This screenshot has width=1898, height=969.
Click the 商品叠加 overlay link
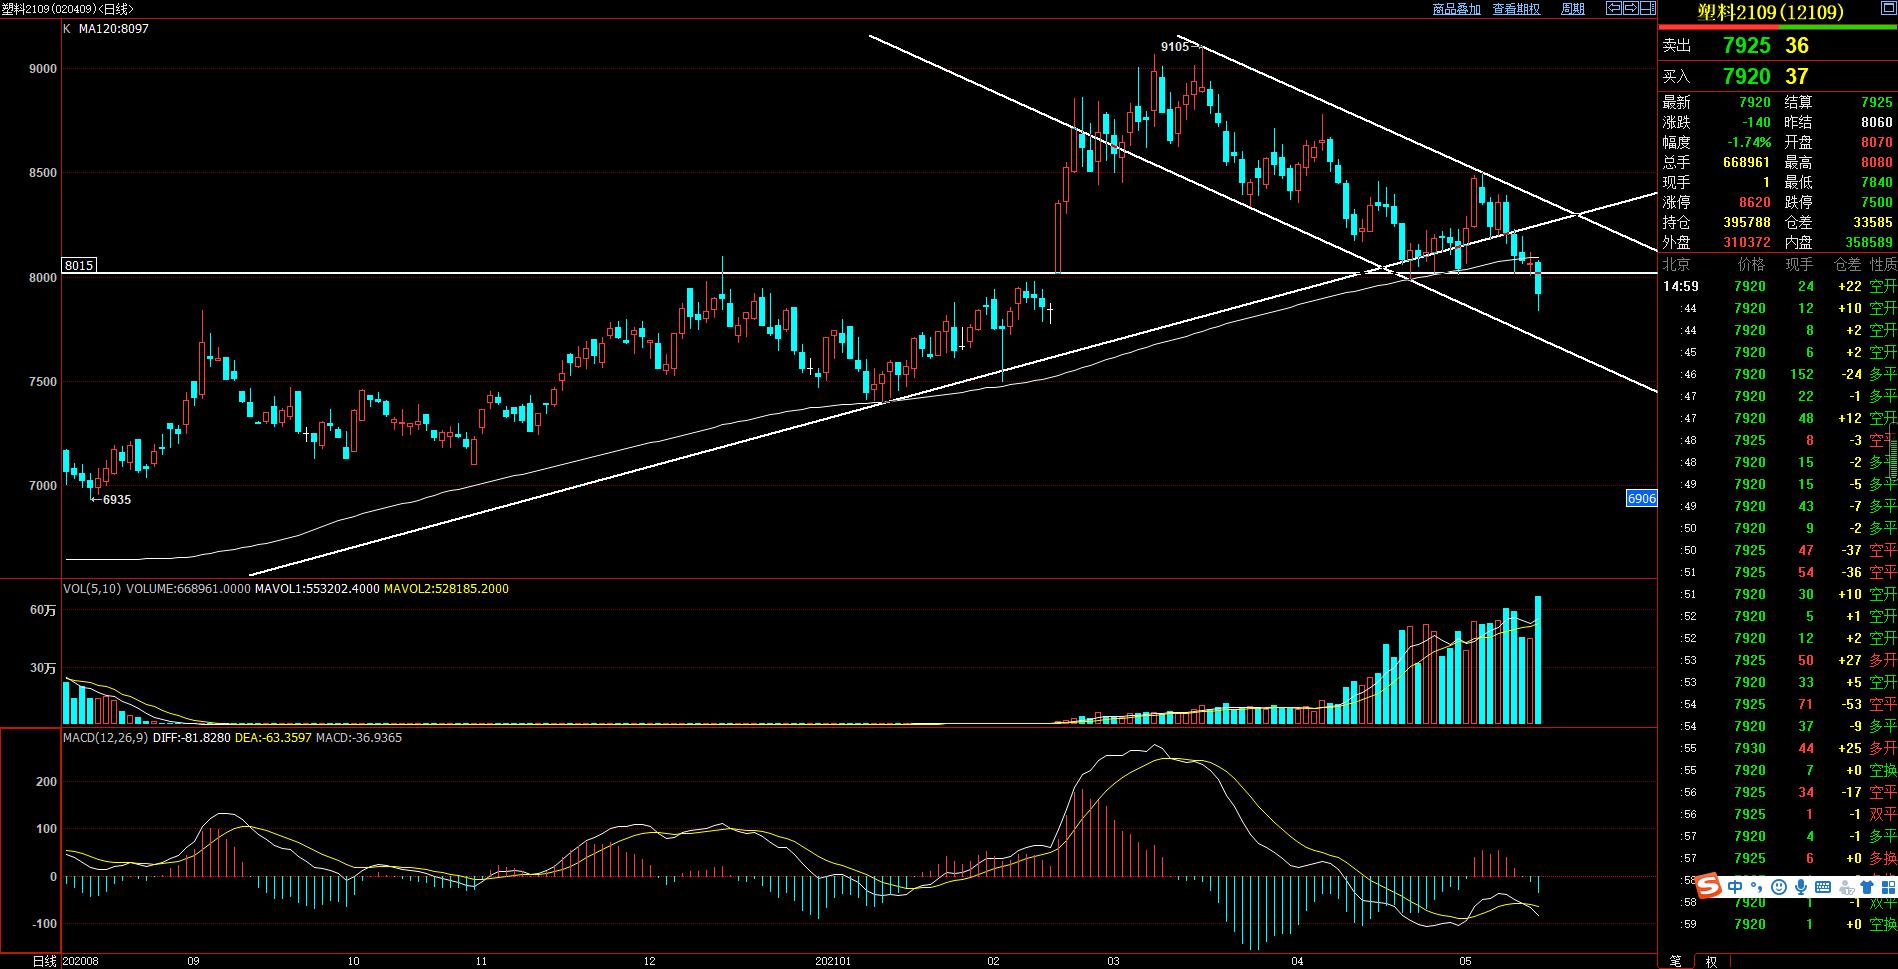[1456, 9]
